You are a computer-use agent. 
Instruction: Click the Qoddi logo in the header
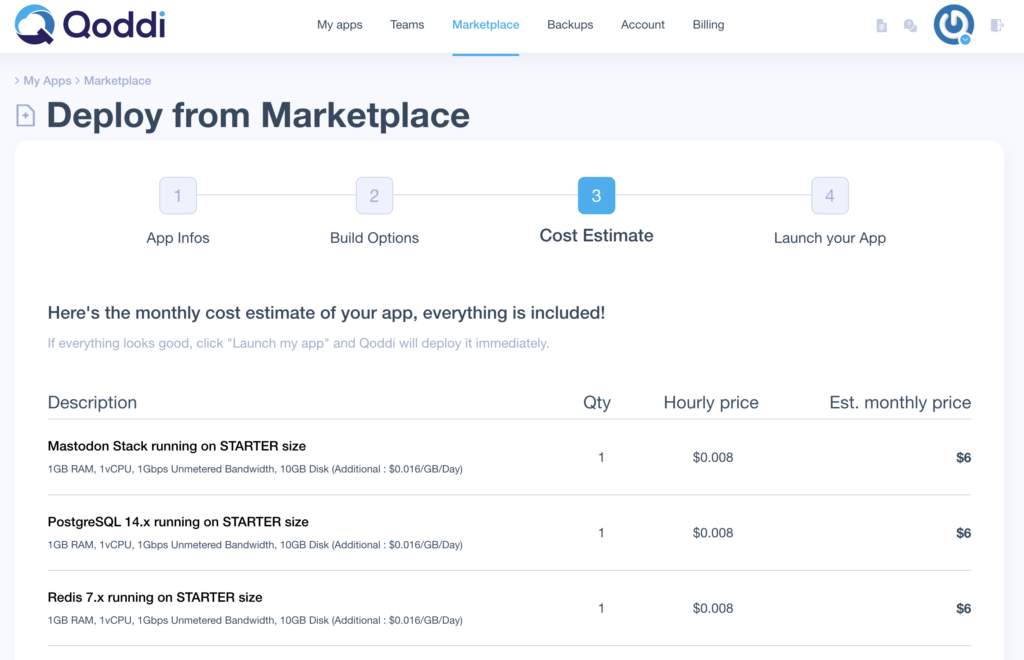(90, 25)
